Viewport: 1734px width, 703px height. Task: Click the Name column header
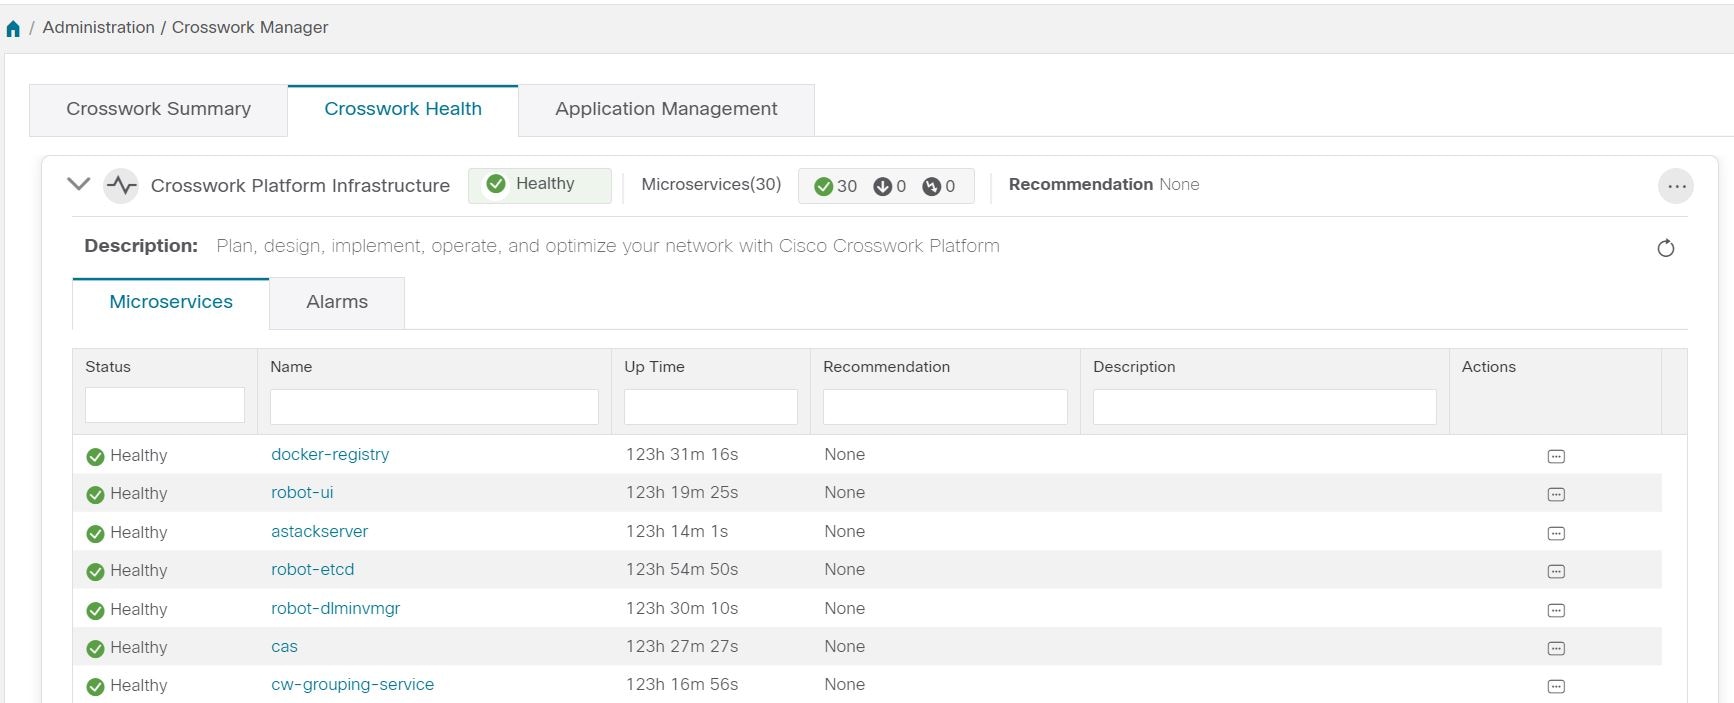click(291, 367)
